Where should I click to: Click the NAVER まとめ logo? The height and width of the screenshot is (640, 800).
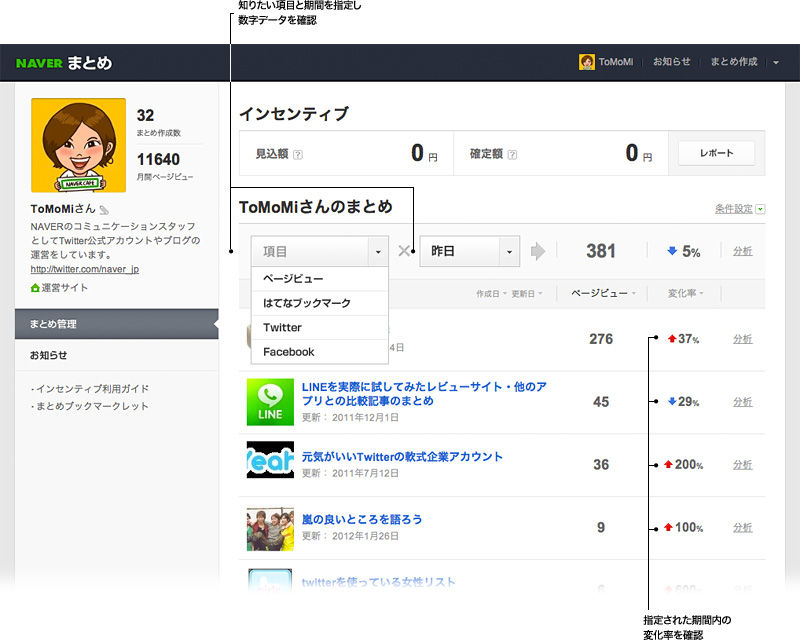(64, 63)
